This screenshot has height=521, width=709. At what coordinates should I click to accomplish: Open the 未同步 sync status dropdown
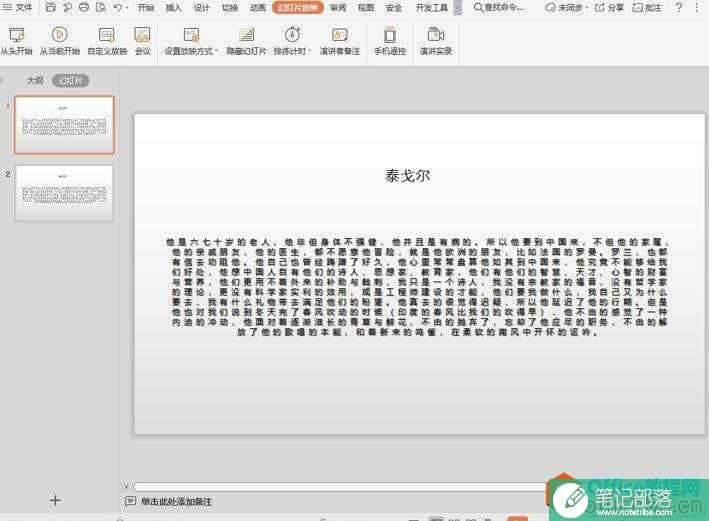[566, 8]
